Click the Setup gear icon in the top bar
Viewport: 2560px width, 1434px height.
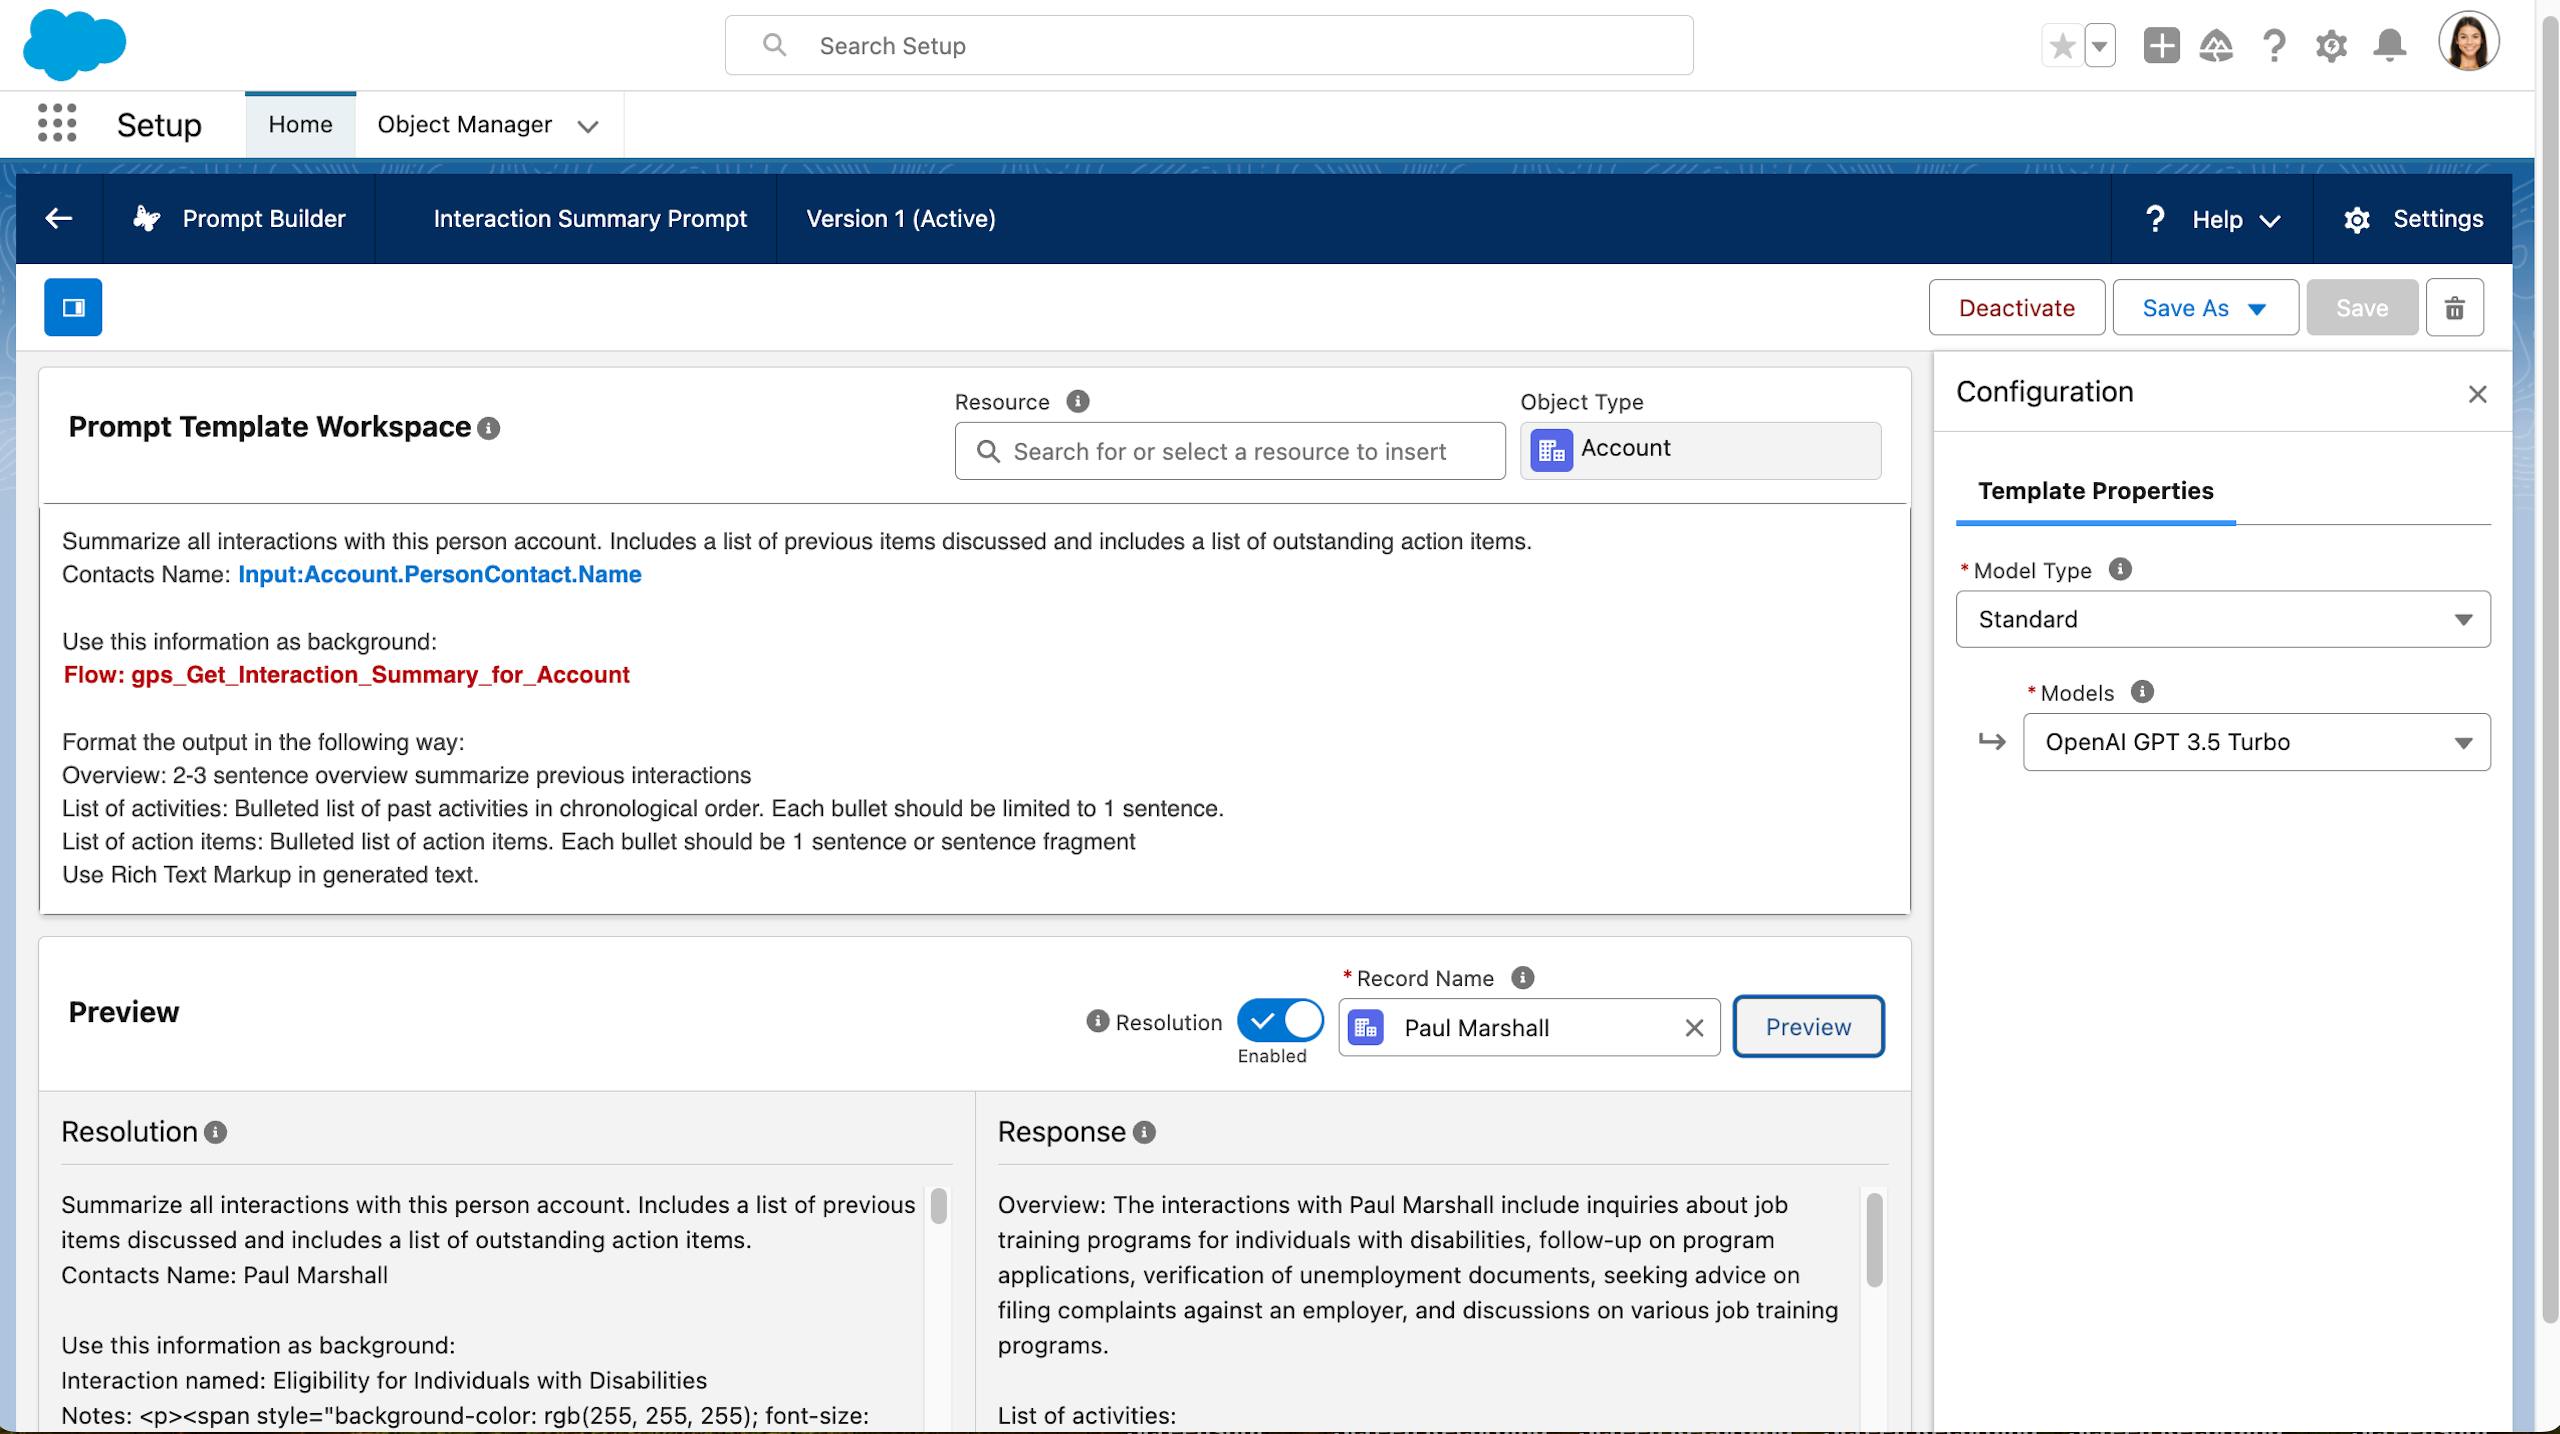tap(2331, 46)
